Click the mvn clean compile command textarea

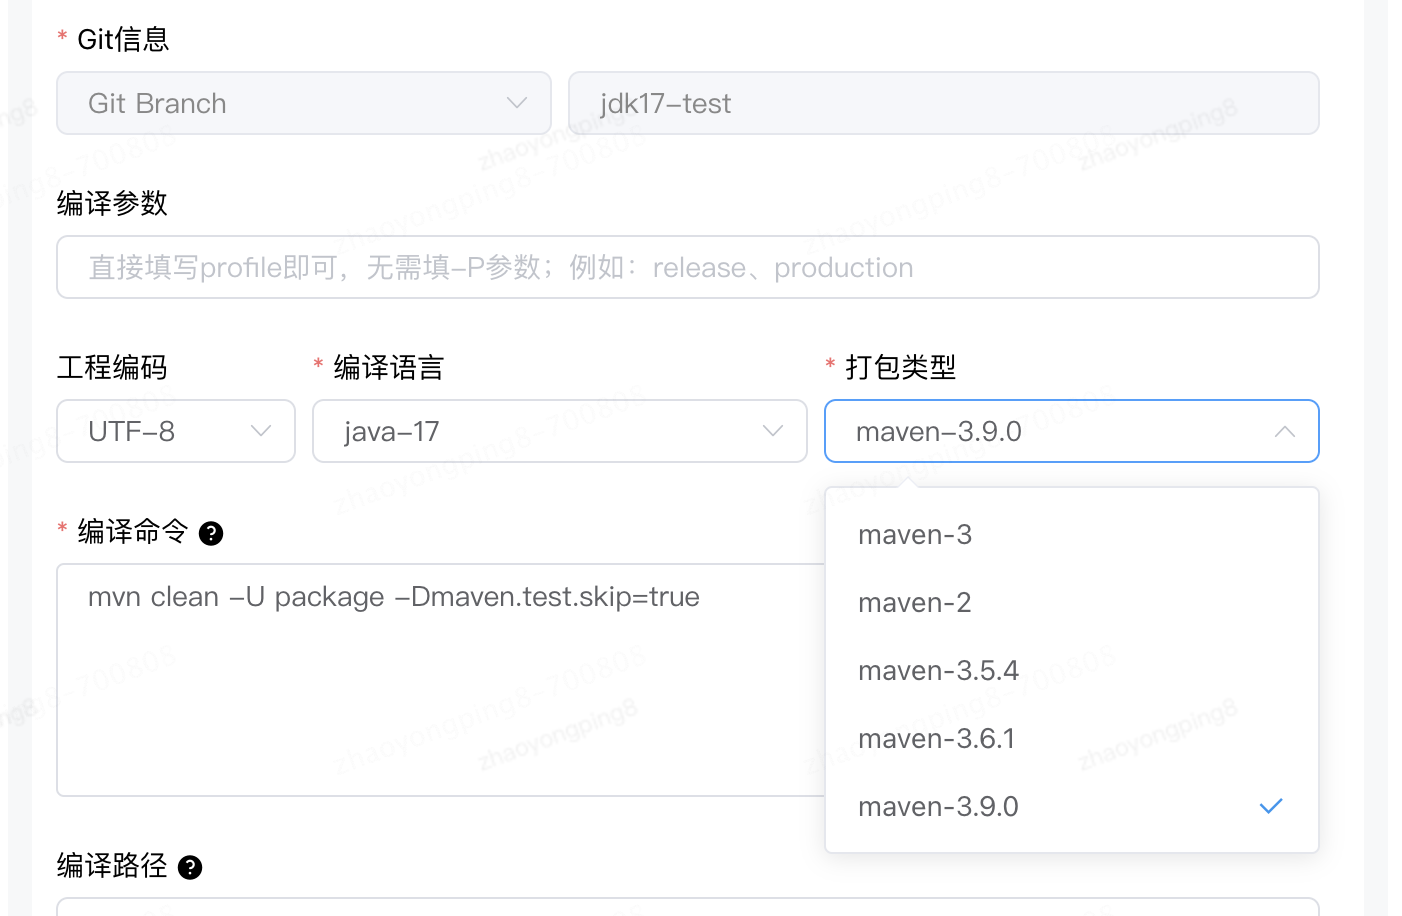[x=441, y=680]
